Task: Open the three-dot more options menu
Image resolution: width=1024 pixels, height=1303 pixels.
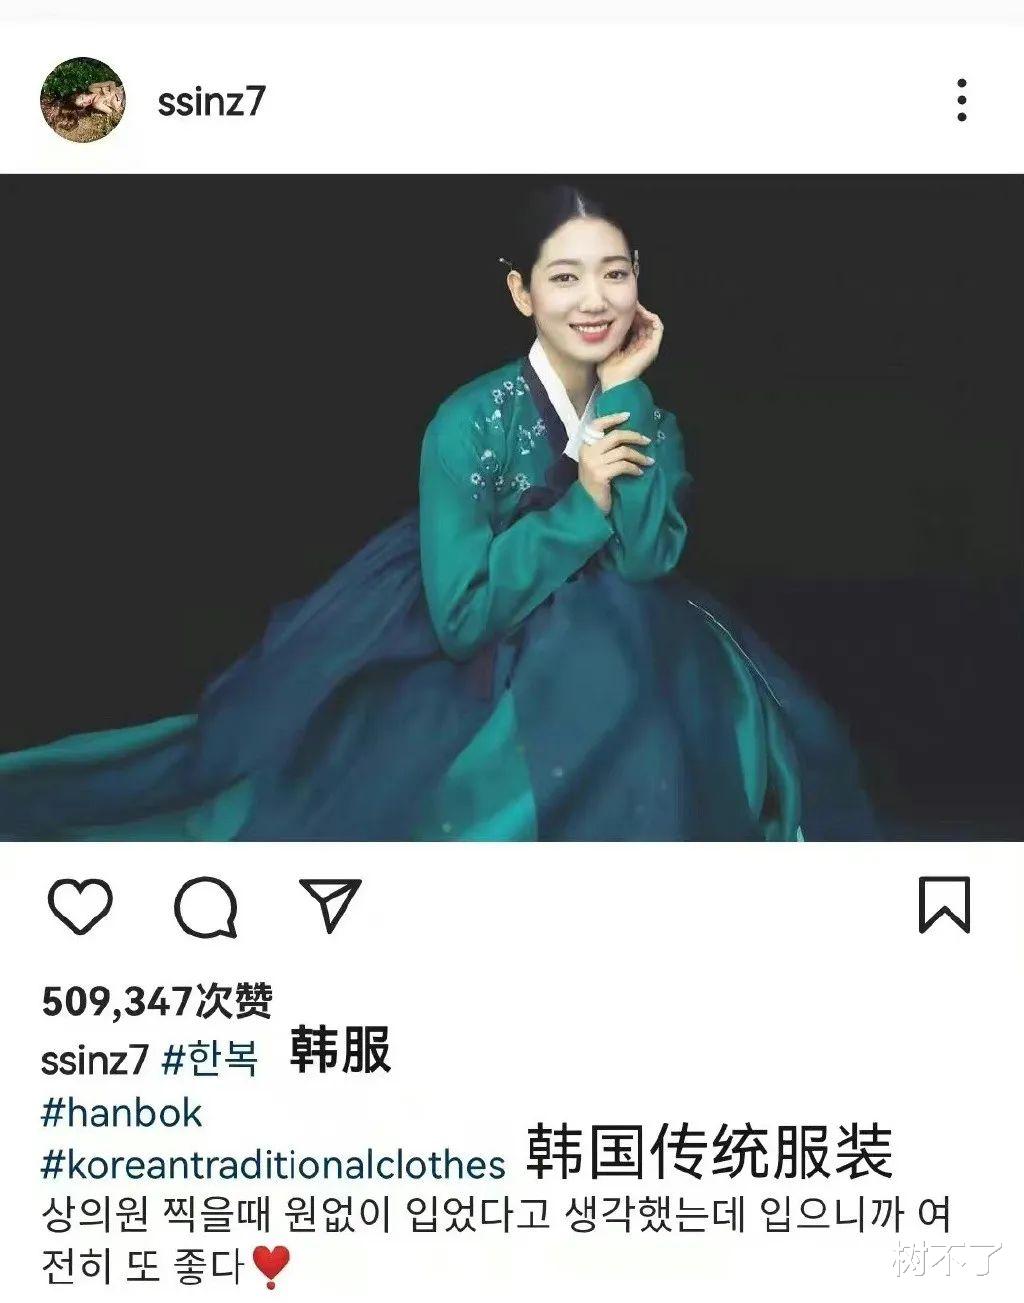Action: [961, 101]
